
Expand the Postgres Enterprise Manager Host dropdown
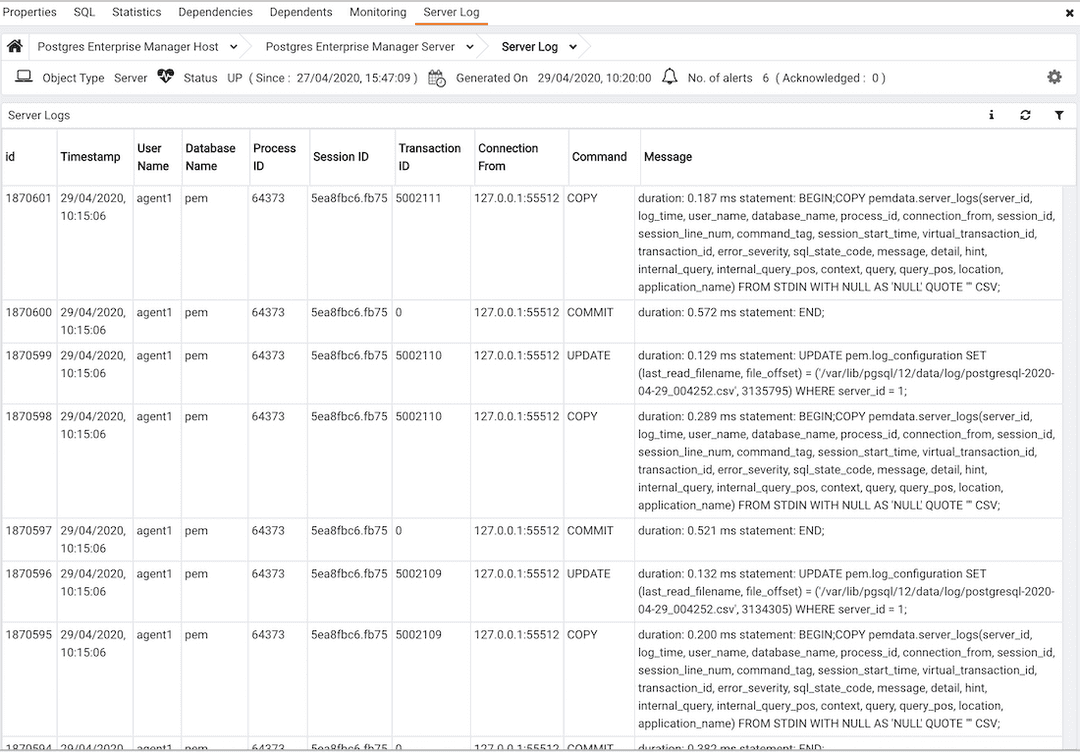coord(235,46)
